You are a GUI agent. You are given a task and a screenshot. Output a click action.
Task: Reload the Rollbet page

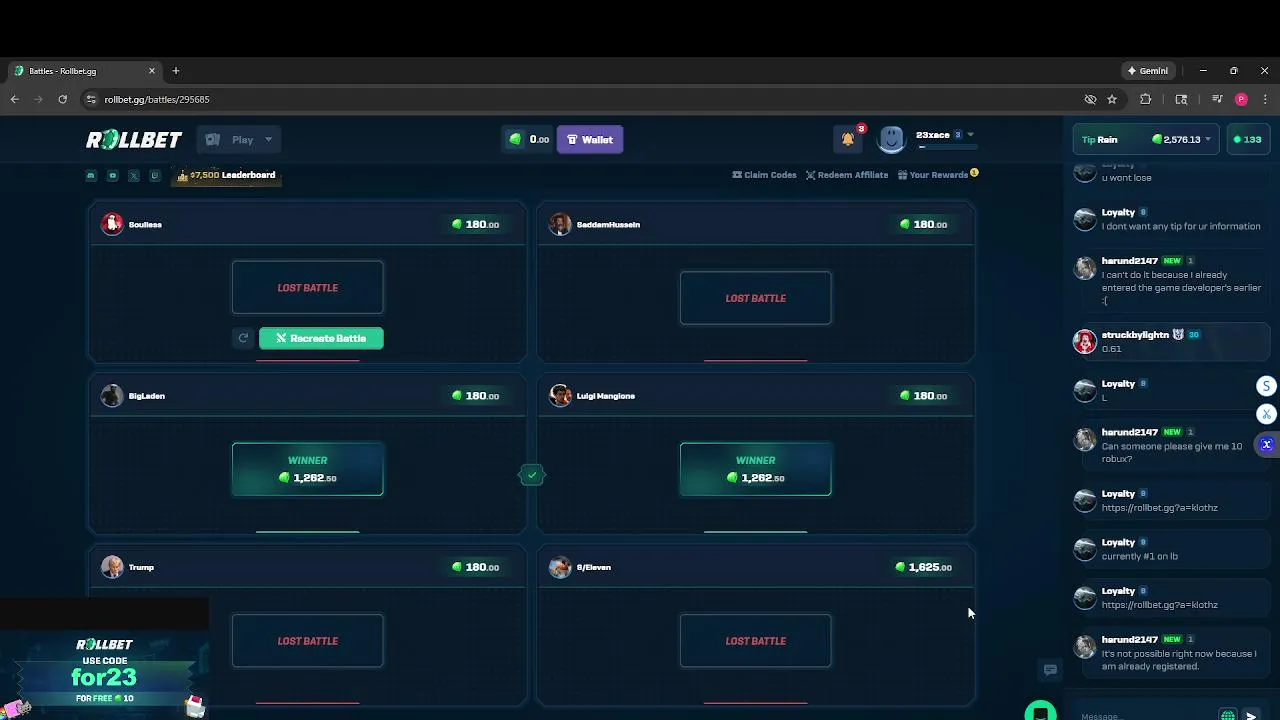(62, 99)
